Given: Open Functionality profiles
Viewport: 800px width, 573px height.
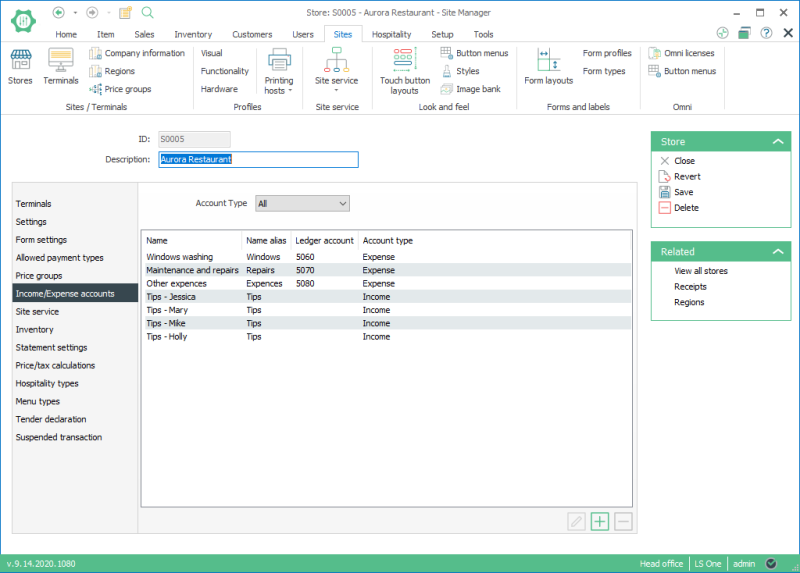Looking at the screenshot, I should coord(224,71).
